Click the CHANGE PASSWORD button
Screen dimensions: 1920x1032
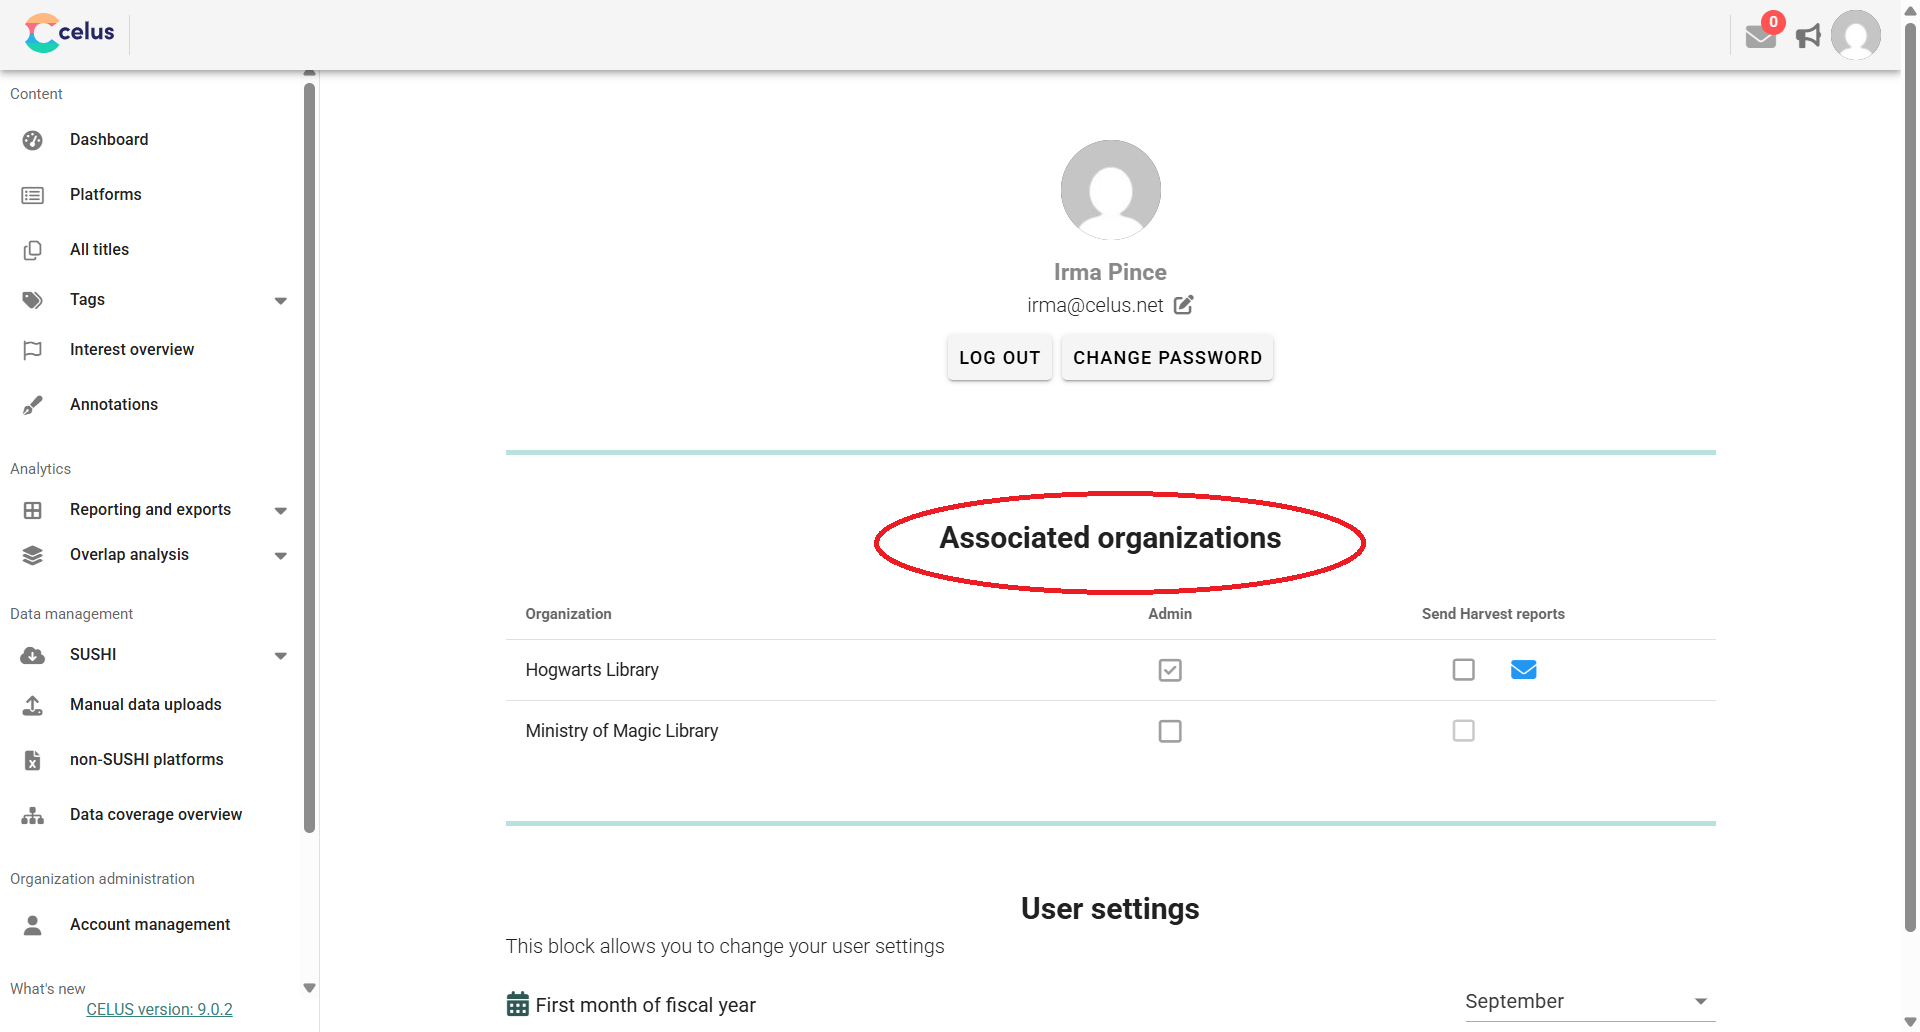click(x=1167, y=358)
